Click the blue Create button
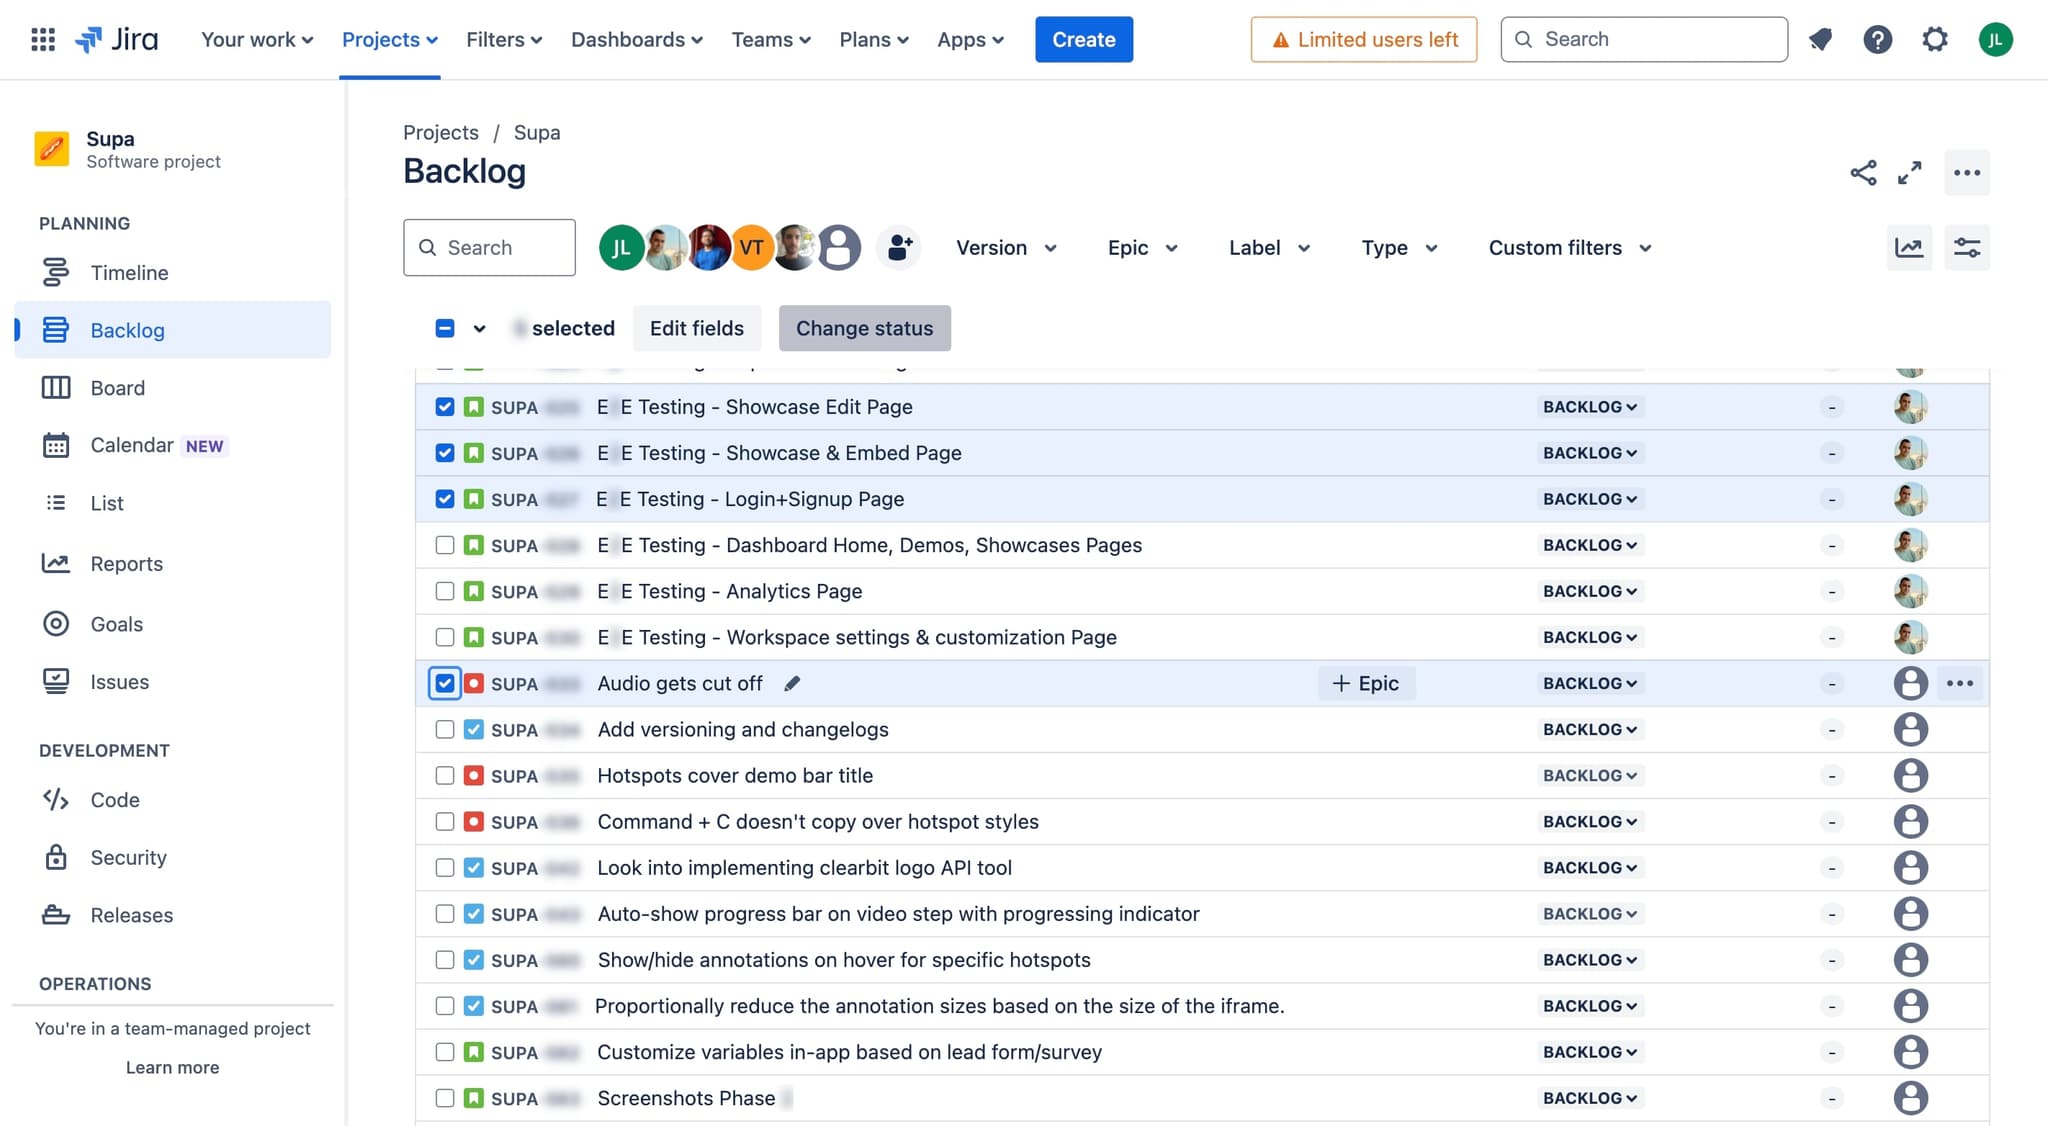 click(1083, 39)
